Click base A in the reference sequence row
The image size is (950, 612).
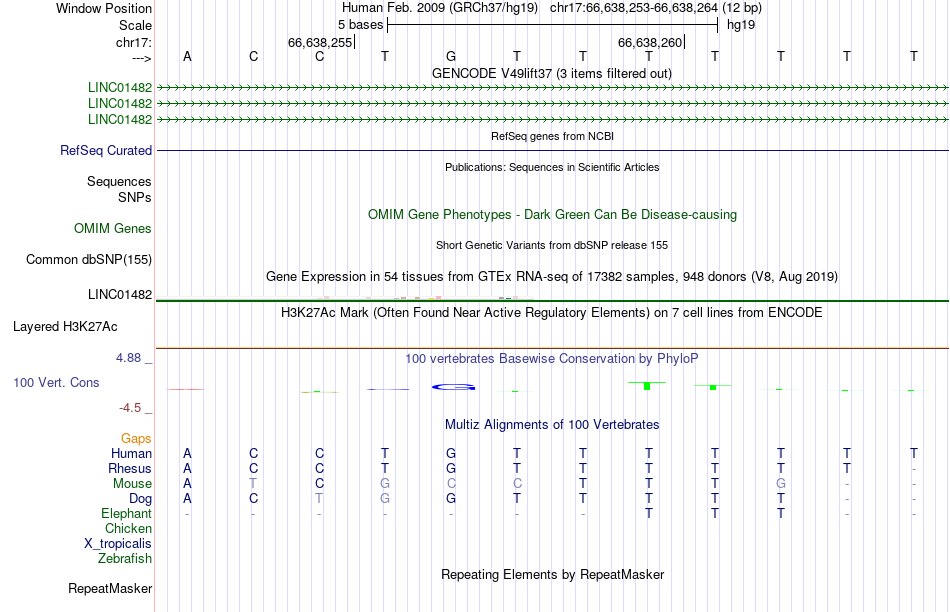pos(187,56)
